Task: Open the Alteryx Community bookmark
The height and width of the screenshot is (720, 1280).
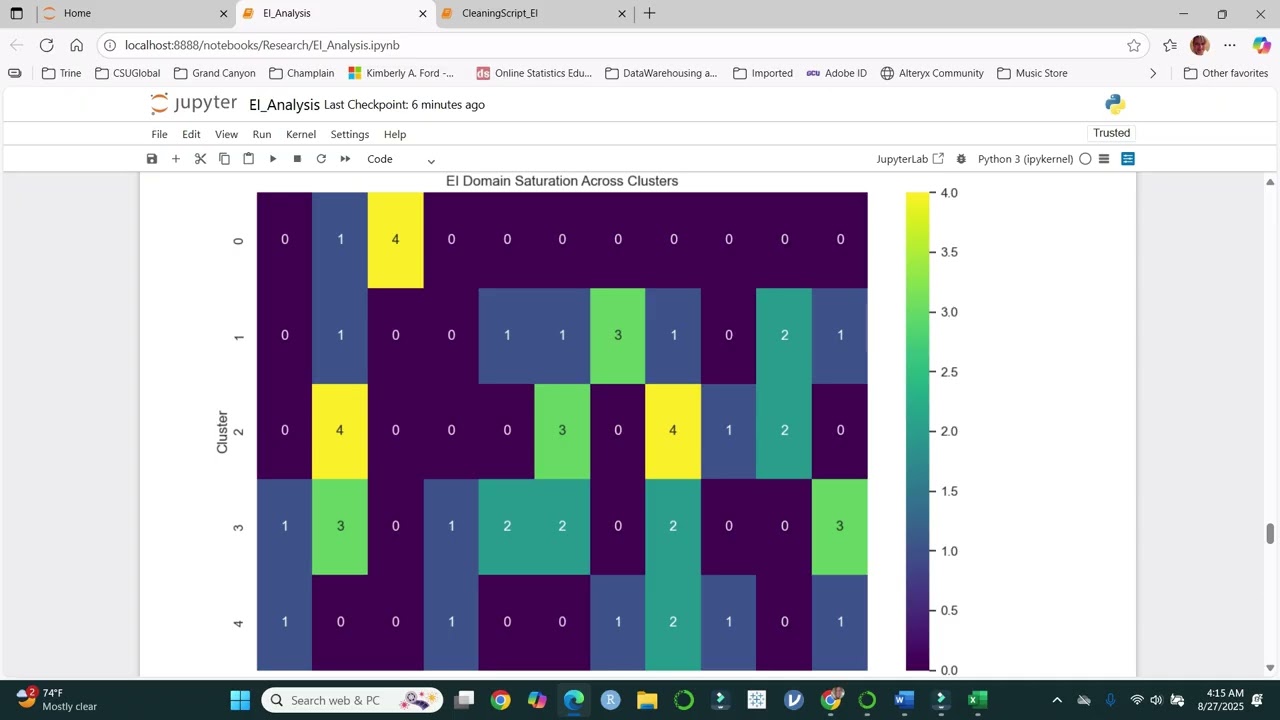Action: (x=932, y=73)
